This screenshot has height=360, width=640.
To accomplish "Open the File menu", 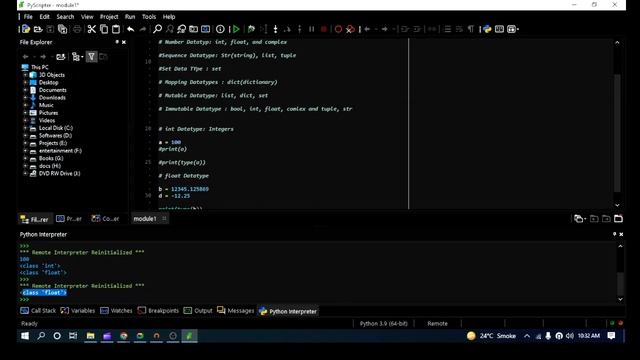I will (x=28, y=17).
